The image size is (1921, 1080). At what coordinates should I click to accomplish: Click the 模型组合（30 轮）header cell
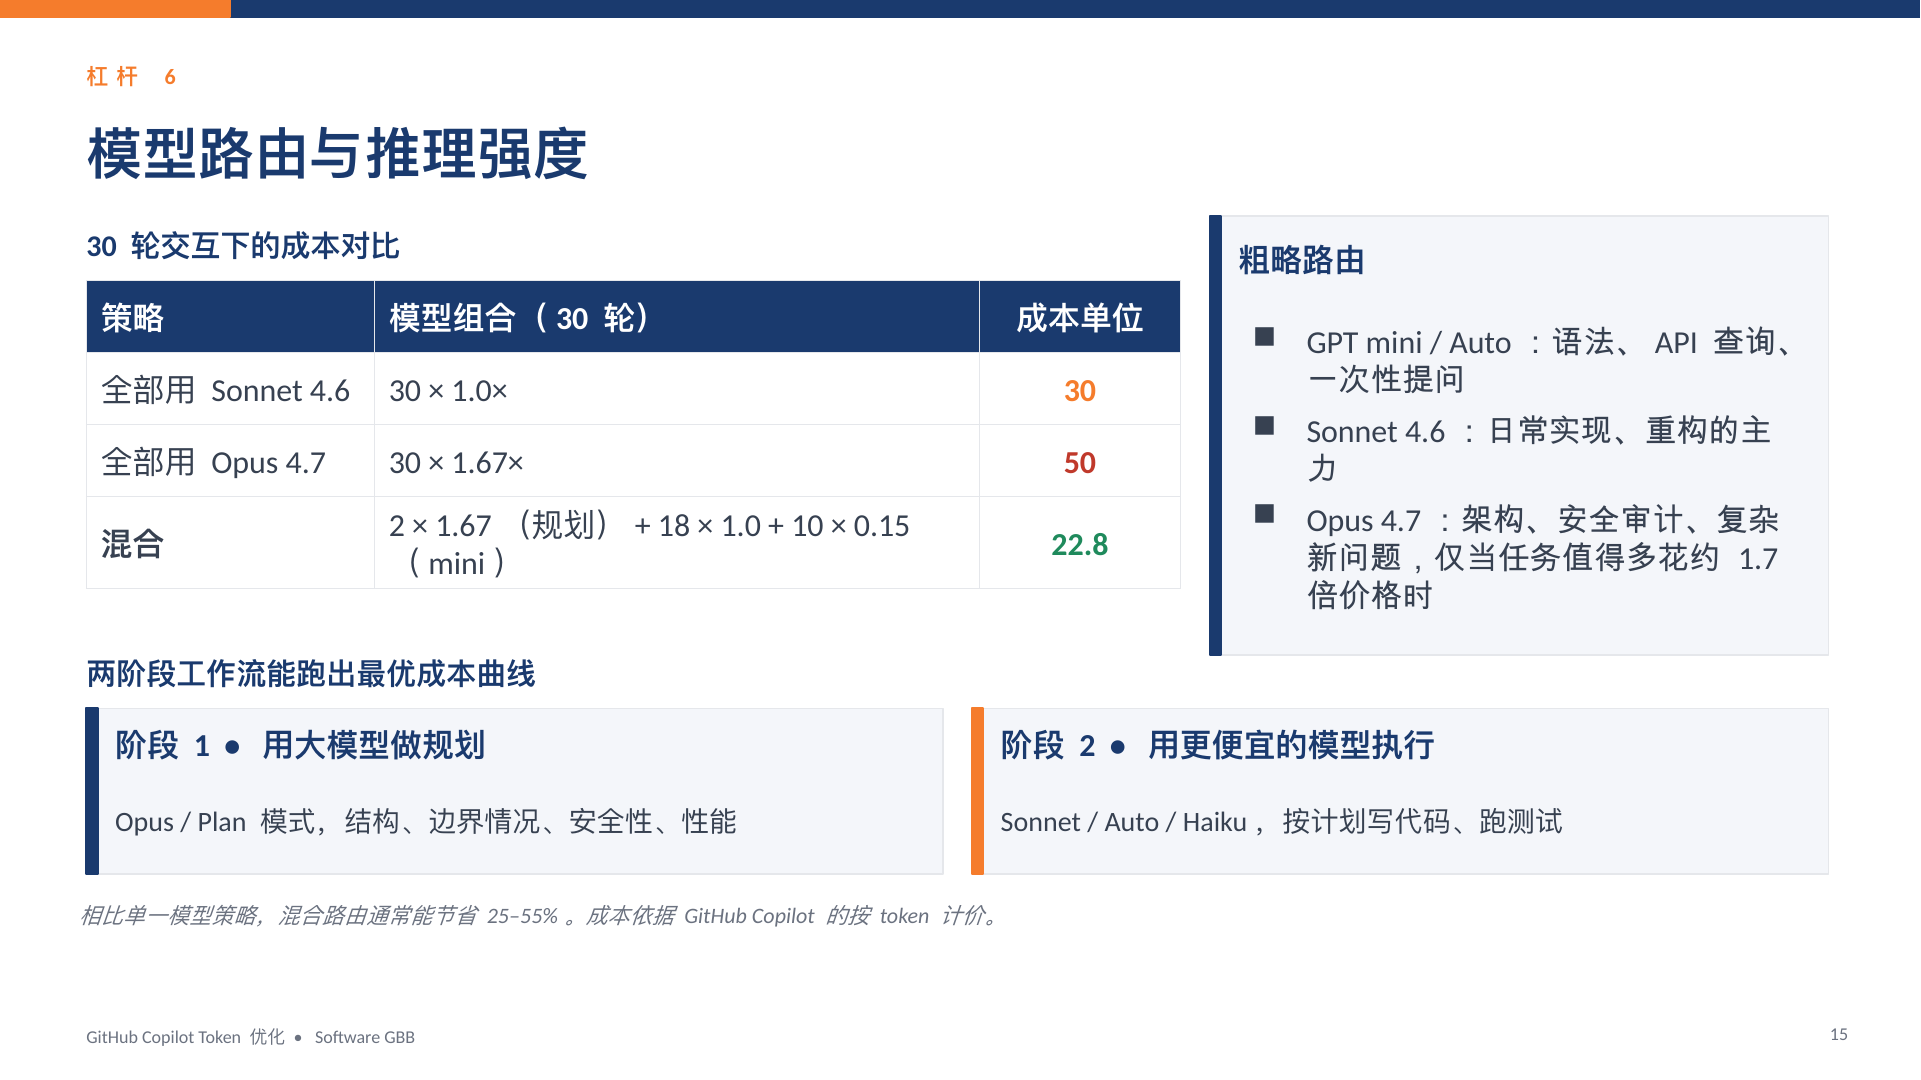[677, 317]
